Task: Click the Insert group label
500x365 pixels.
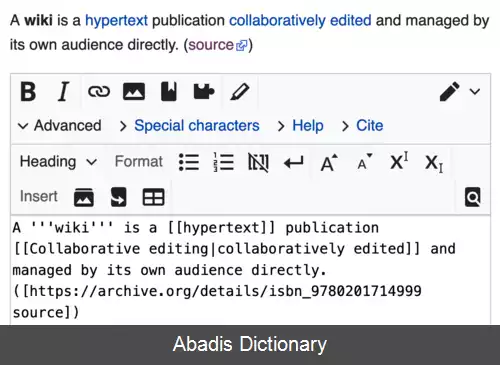Action: (x=39, y=196)
